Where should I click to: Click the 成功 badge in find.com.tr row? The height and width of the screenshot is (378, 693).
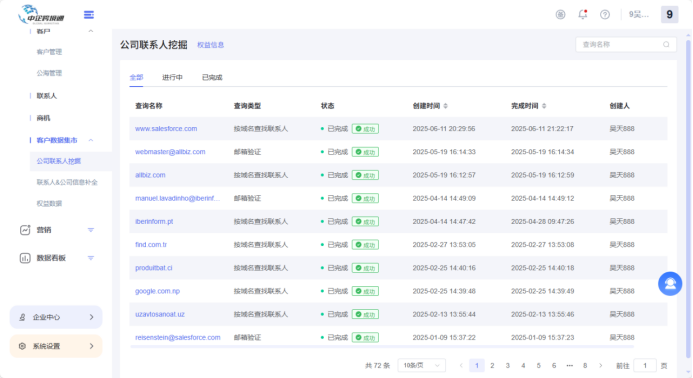click(366, 244)
